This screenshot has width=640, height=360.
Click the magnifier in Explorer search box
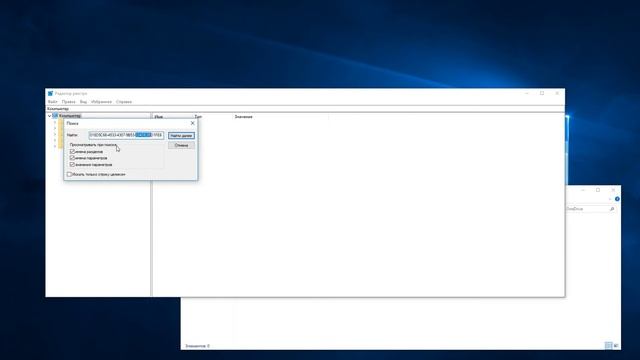click(x=612, y=209)
